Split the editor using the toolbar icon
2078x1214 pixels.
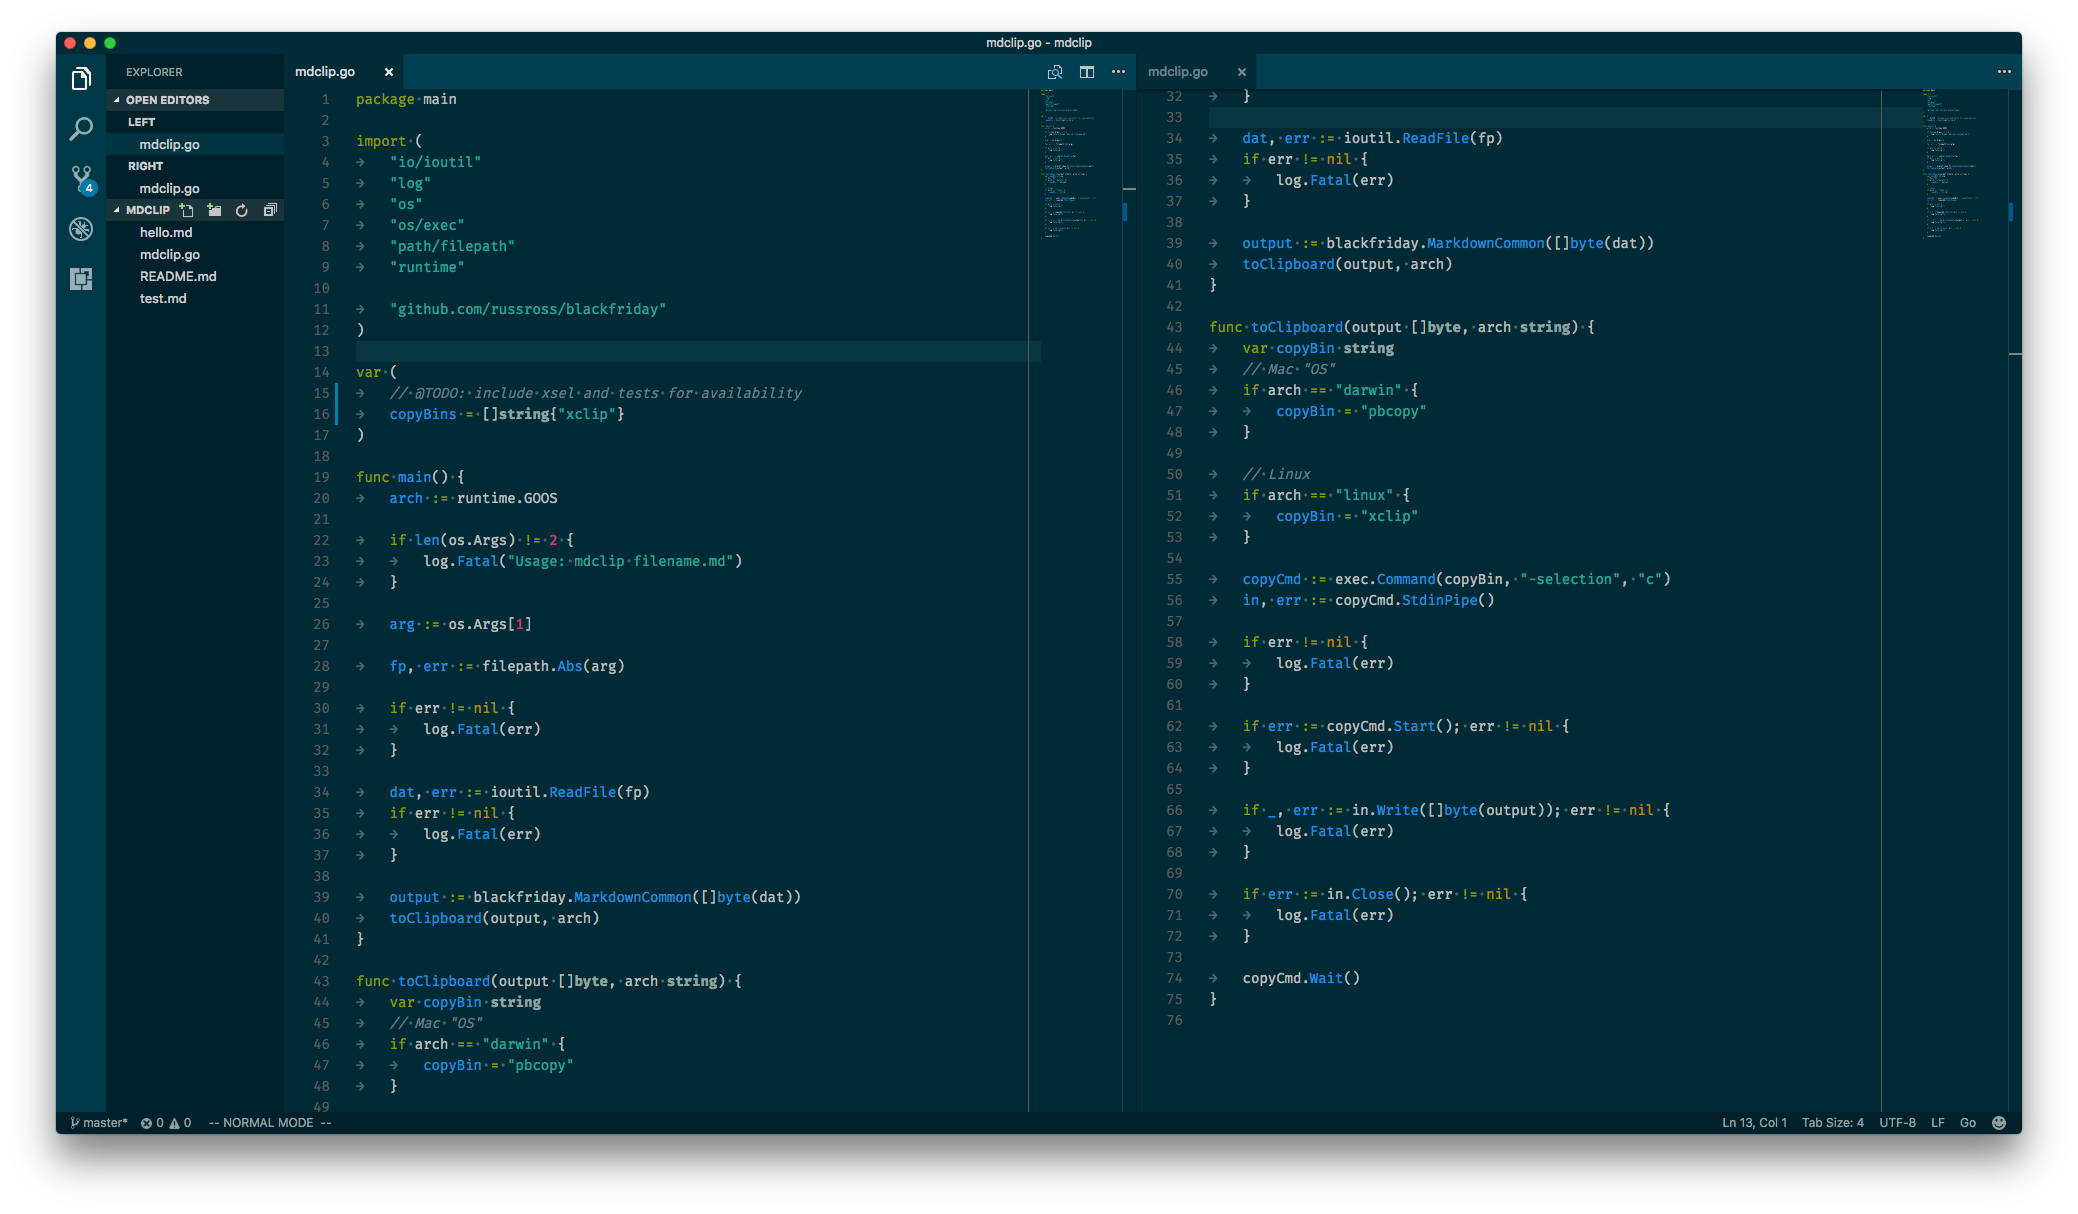point(1087,71)
